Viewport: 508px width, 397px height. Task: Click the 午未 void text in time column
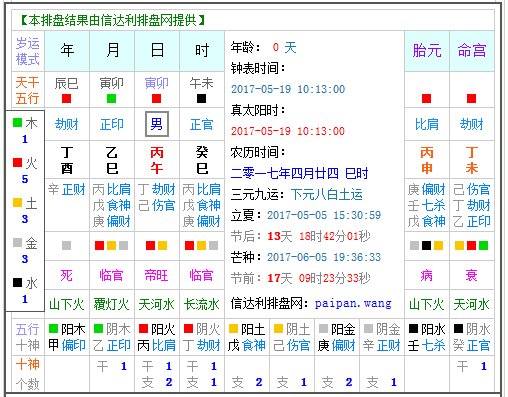tap(201, 83)
